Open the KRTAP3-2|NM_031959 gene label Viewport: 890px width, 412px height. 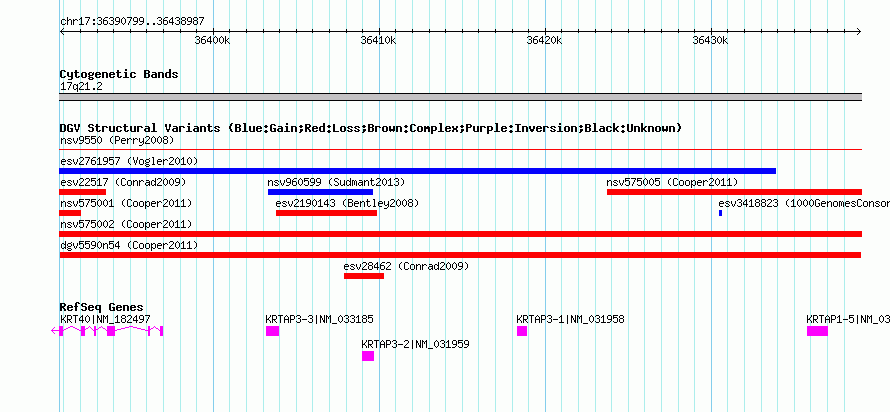pyautogui.click(x=415, y=344)
